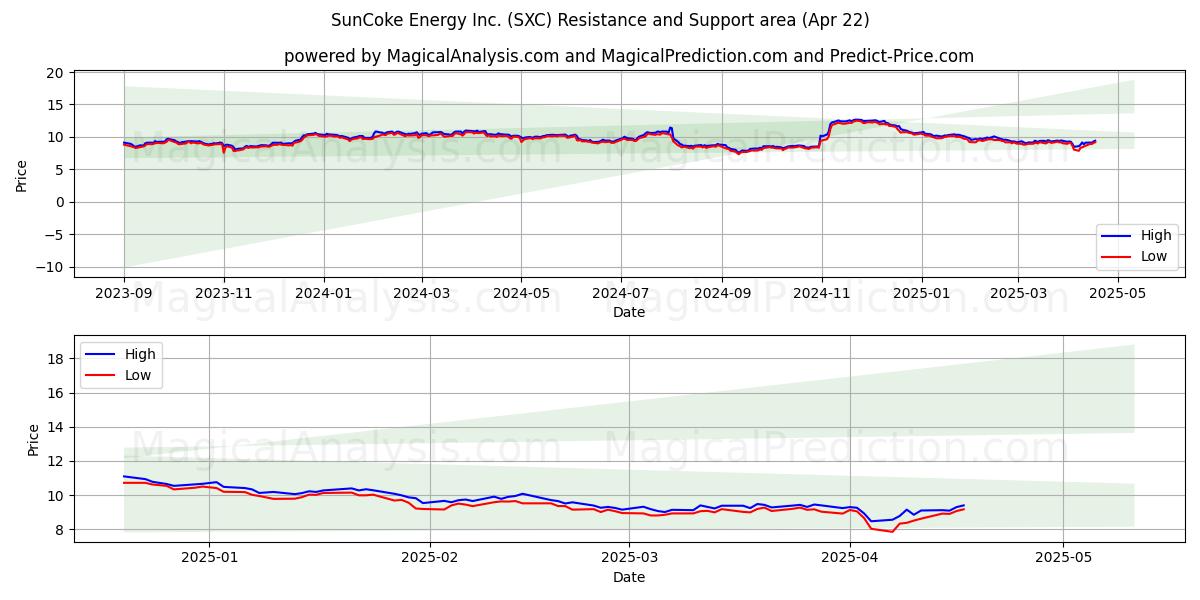The width and height of the screenshot is (1200, 600).
Task: Click the top chart y-axis value −5
Action: click(54, 235)
